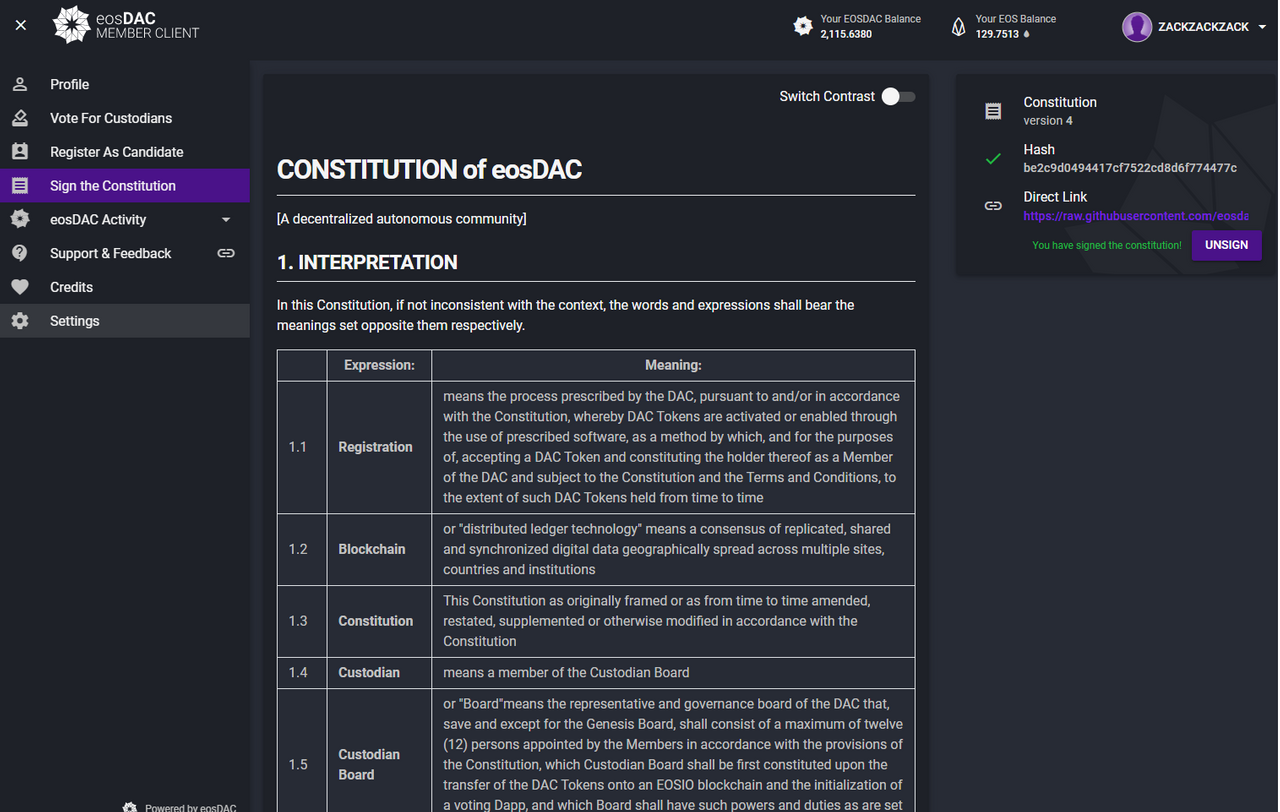Go to Vote For Custodians
The height and width of the screenshot is (812, 1280).
(x=125, y=118)
